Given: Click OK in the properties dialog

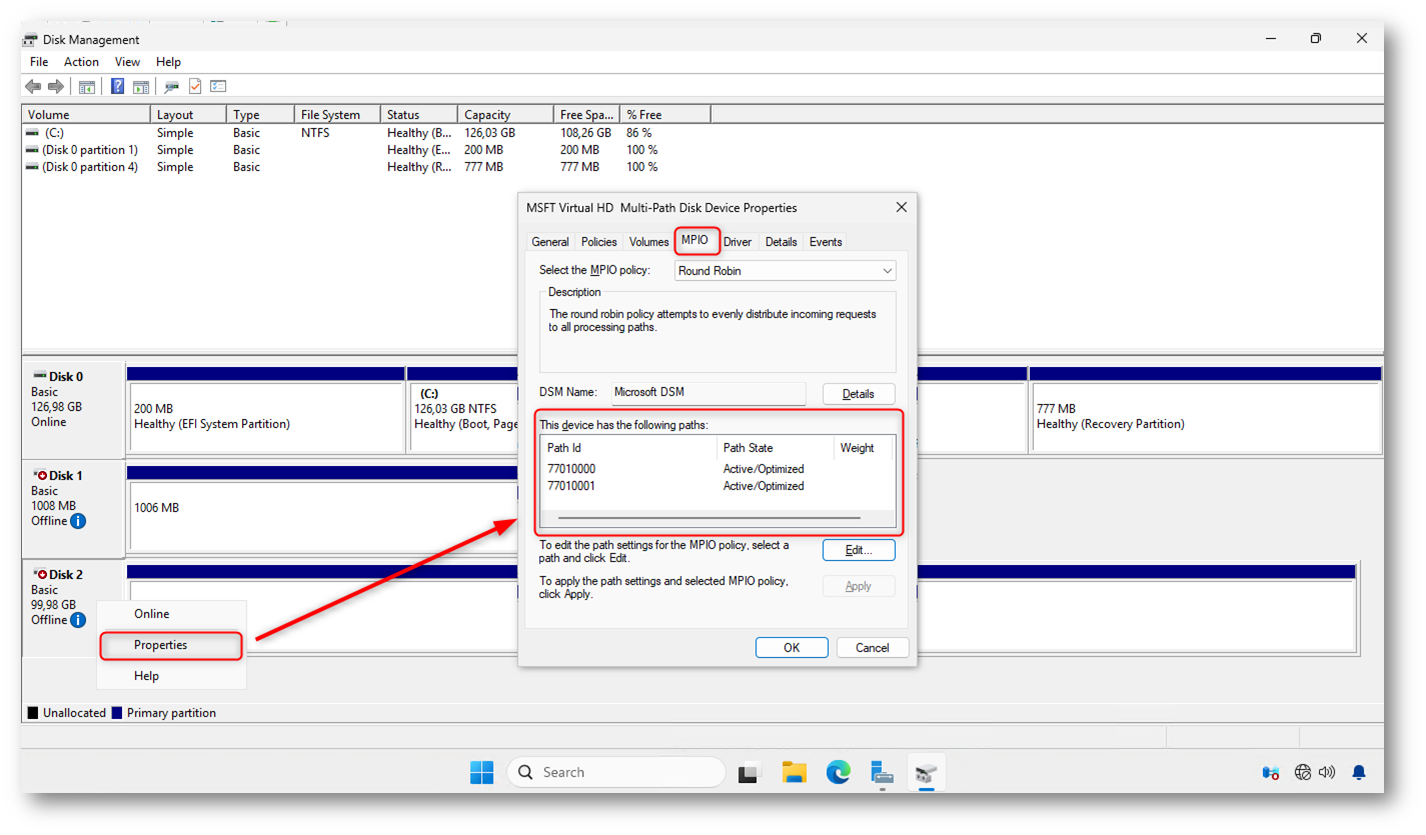Looking at the screenshot, I should 792,648.
